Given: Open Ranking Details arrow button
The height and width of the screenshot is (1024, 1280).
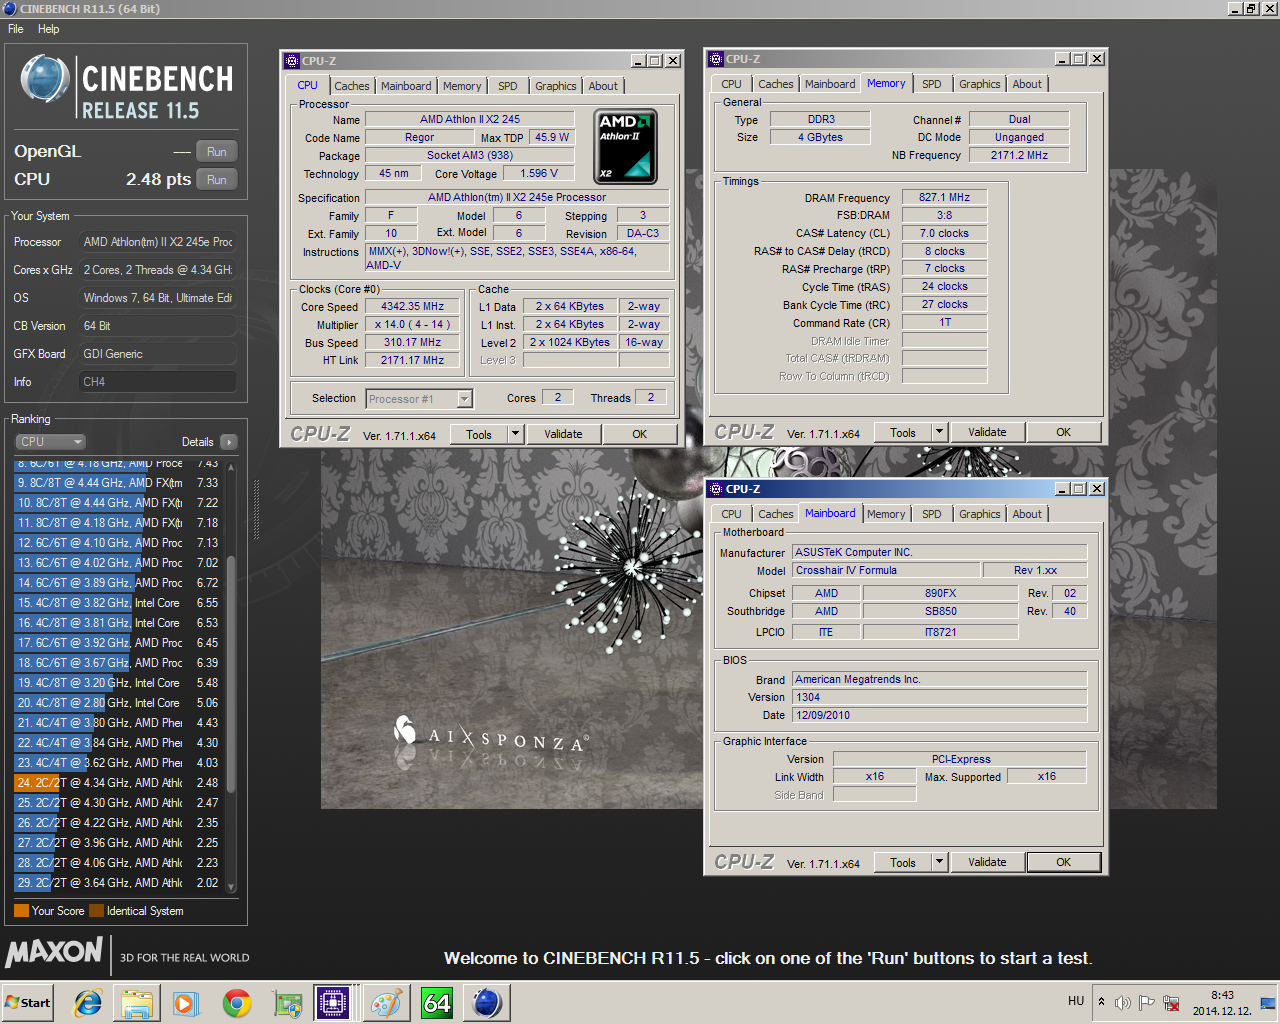Looking at the screenshot, I should tap(229, 442).
